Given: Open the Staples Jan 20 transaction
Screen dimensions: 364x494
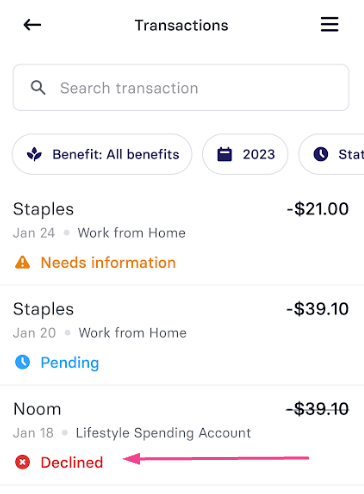Looking at the screenshot, I should pyautogui.click(x=182, y=335).
